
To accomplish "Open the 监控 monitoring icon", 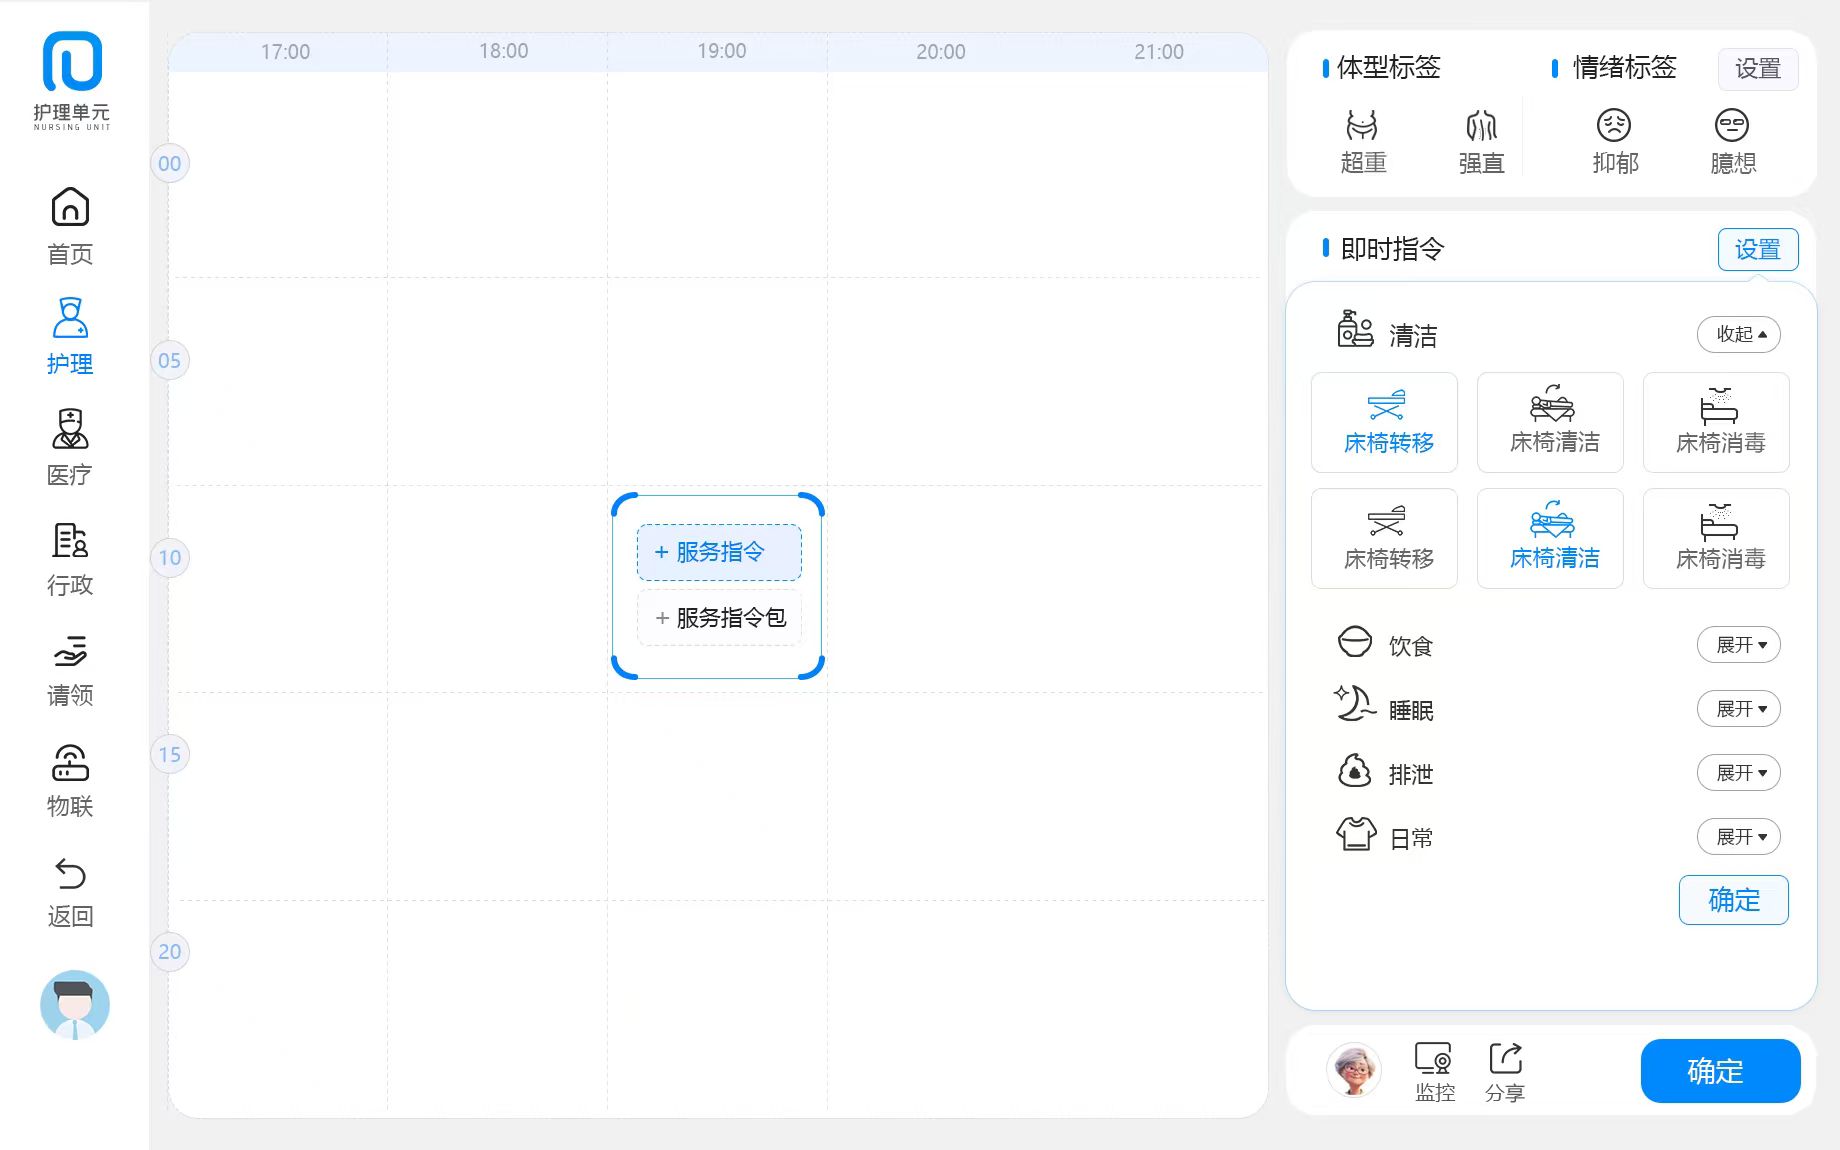I will coord(1434,1070).
